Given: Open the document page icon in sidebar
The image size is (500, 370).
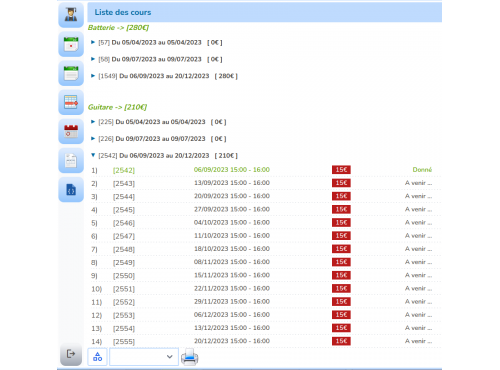Looking at the screenshot, I should [x=71, y=161].
